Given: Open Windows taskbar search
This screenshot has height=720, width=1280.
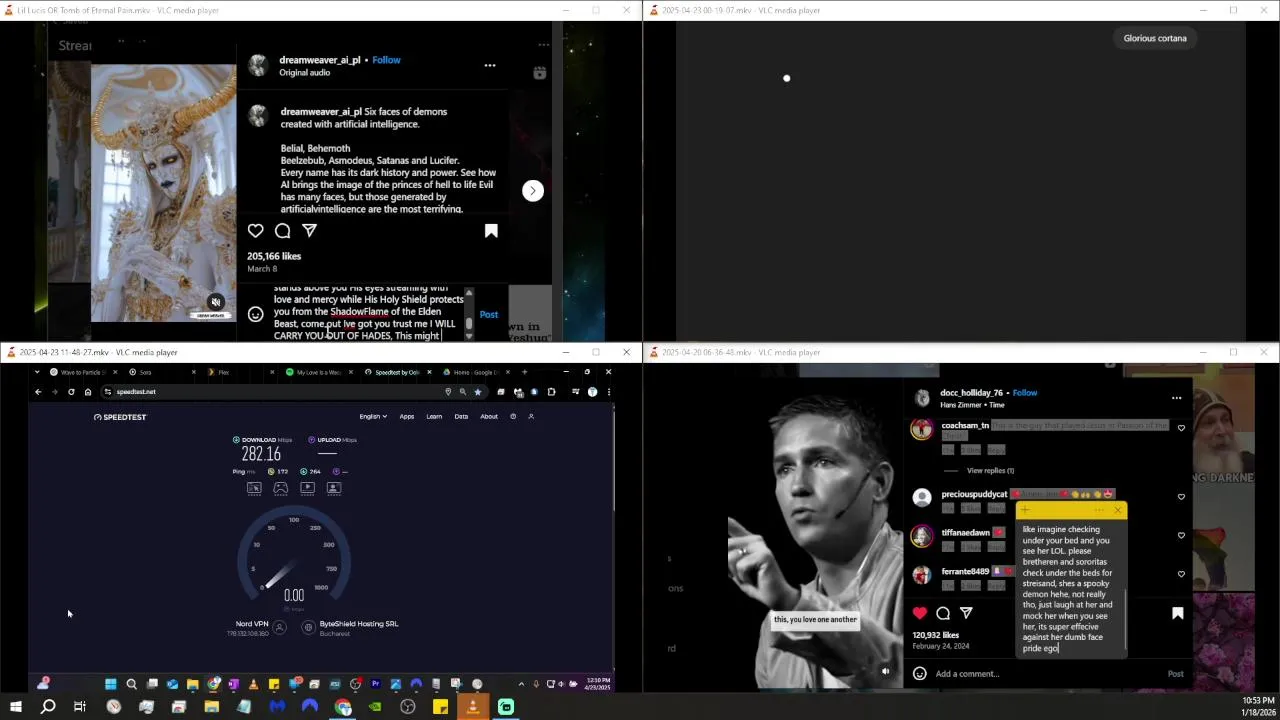Looking at the screenshot, I should point(48,707).
